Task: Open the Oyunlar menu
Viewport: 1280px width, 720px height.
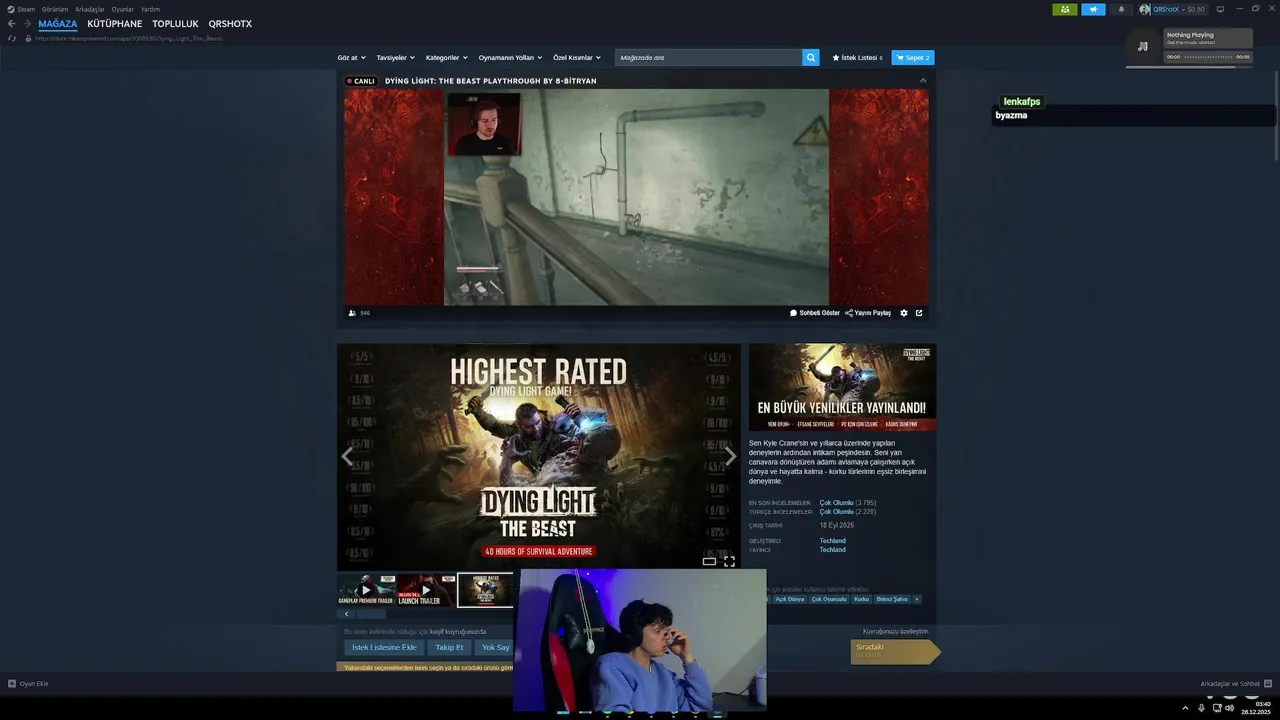Action: (123, 9)
